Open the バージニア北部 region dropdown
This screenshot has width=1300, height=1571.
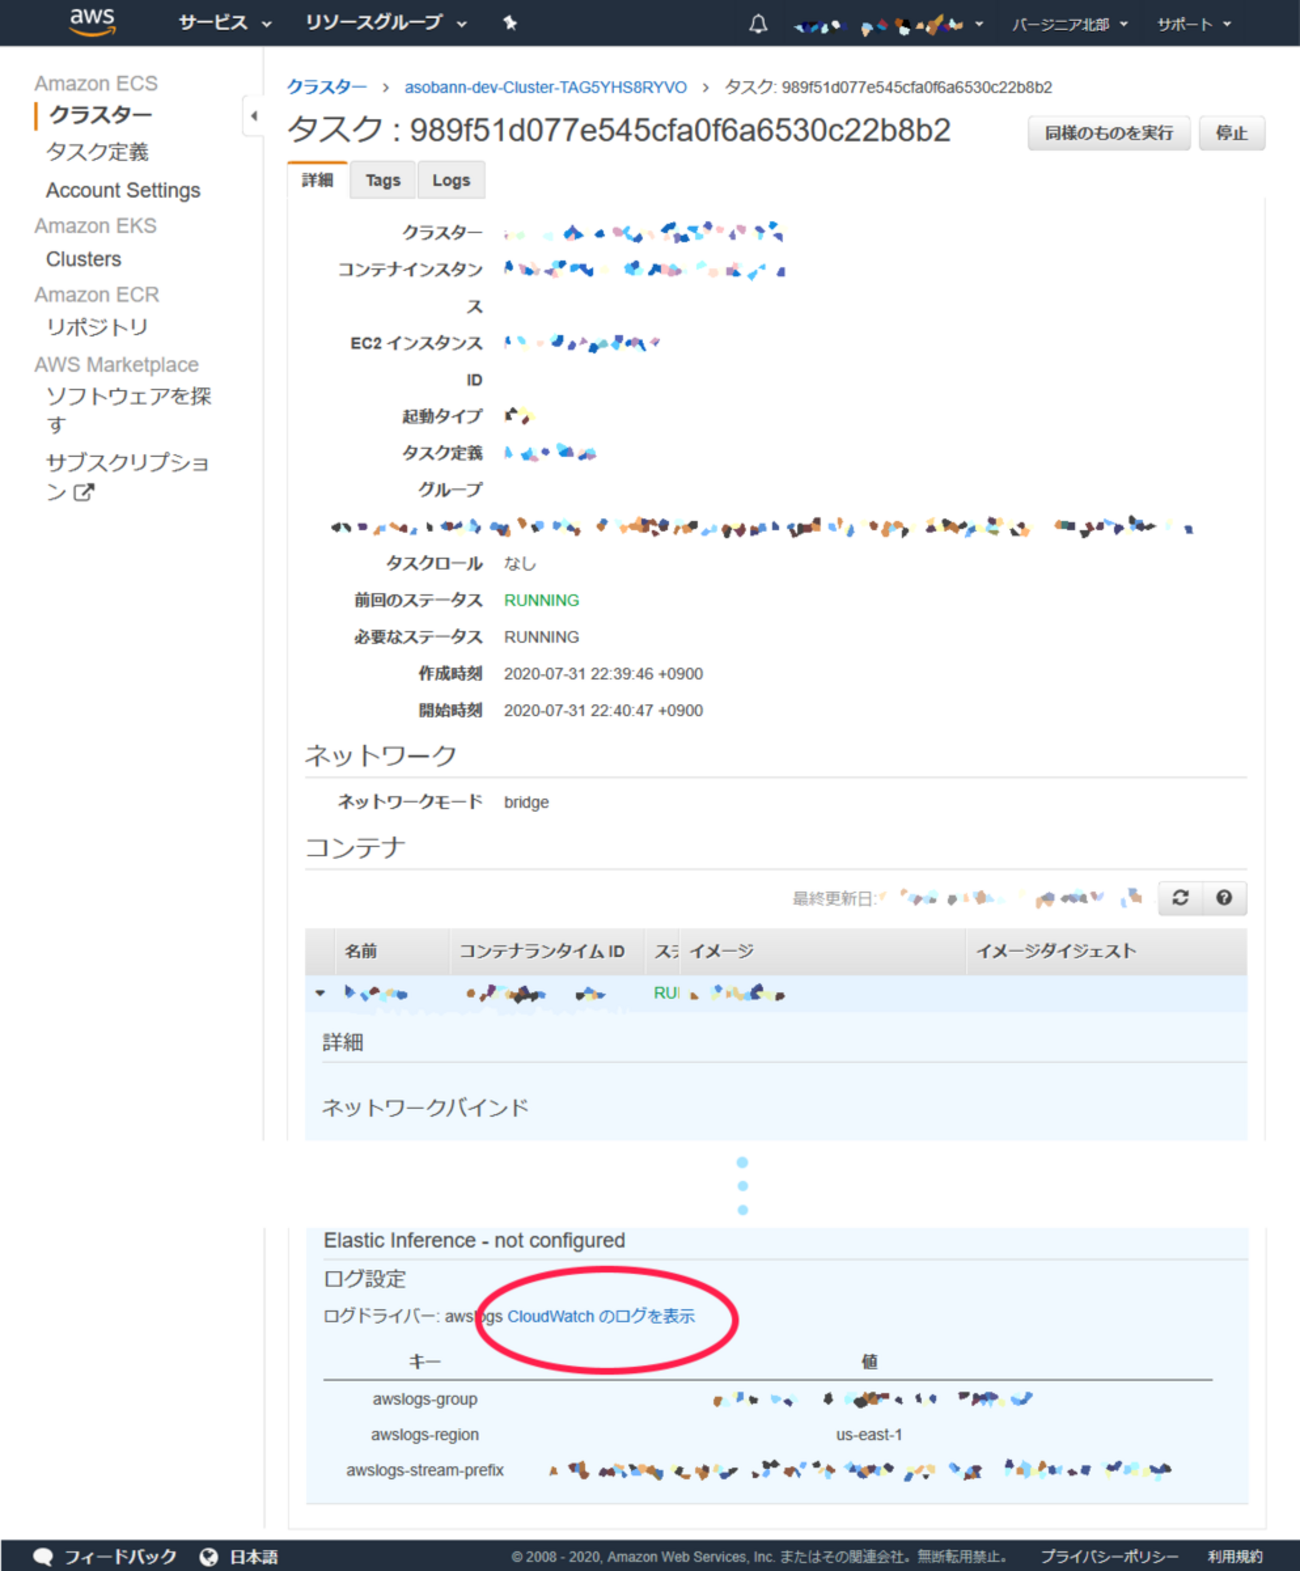(x=1069, y=24)
